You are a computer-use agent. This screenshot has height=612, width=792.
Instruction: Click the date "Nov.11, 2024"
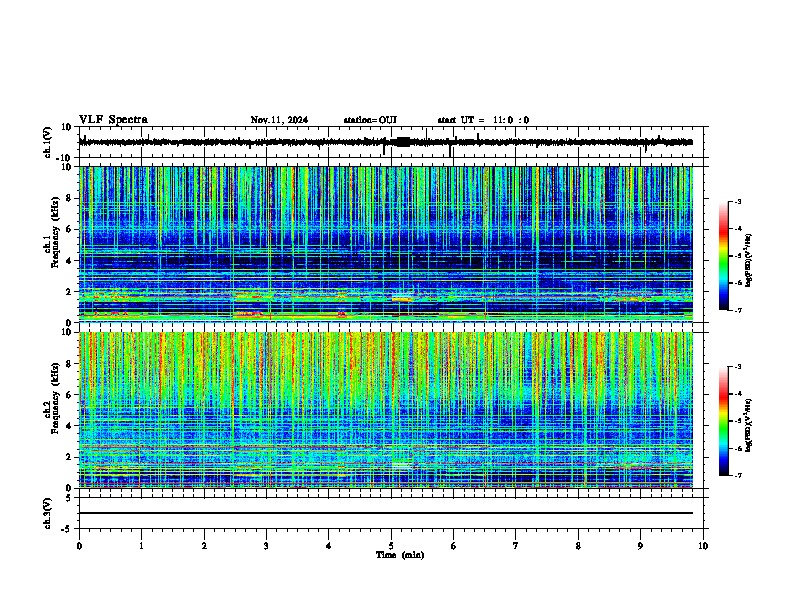click(279, 120)
